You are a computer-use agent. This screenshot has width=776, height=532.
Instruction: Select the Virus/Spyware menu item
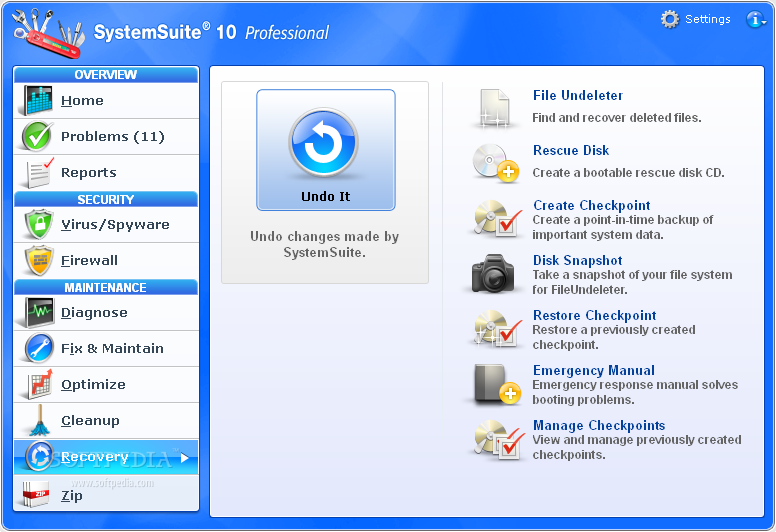(x=106, y=224)
